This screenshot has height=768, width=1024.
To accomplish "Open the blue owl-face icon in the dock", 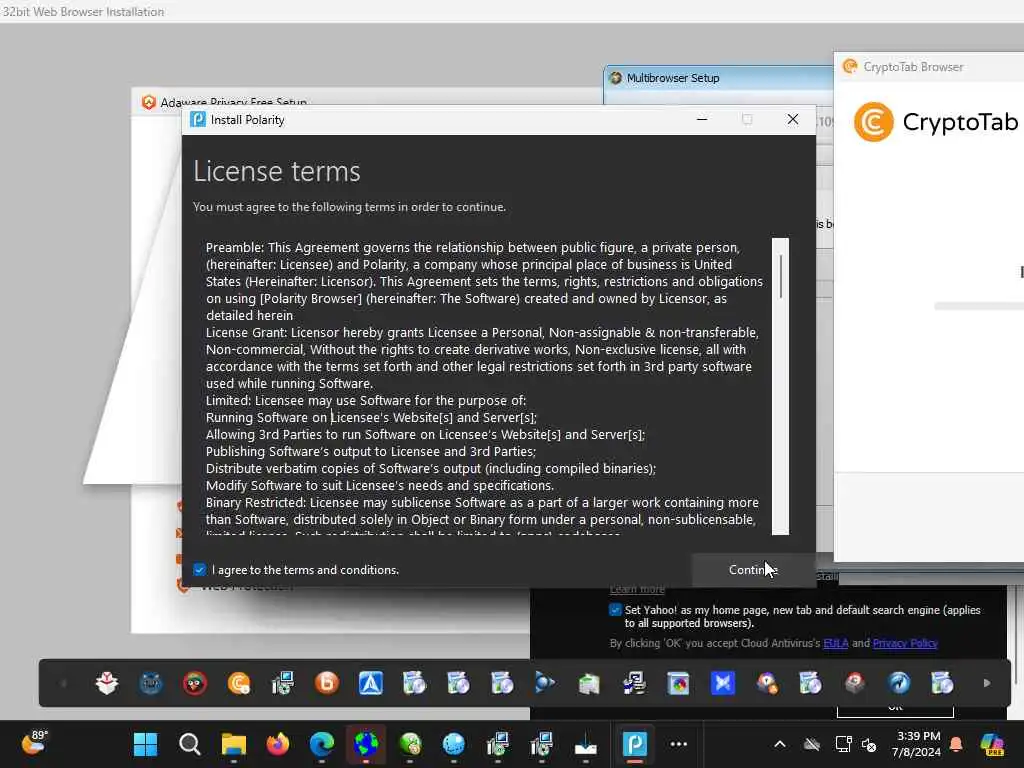I will pos(151,683).
